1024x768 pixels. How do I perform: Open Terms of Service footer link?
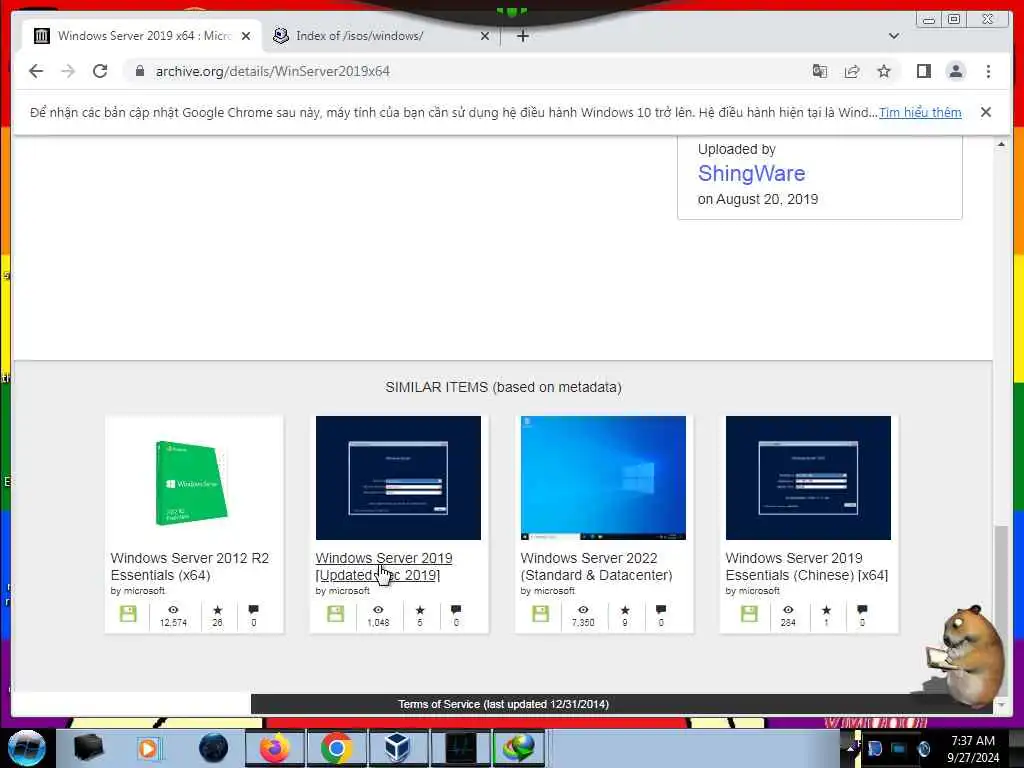click(x=504, y=704)
